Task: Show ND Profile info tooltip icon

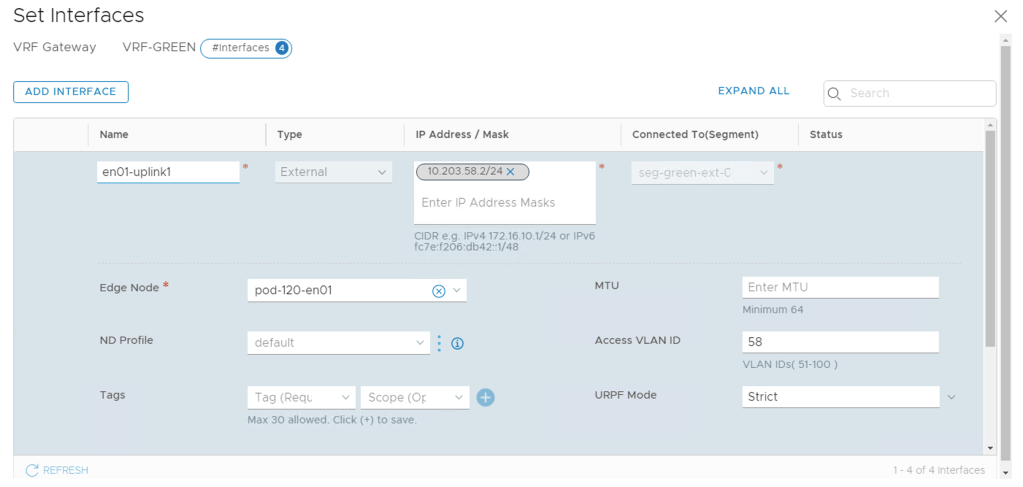Action: (x=457, y=343)
